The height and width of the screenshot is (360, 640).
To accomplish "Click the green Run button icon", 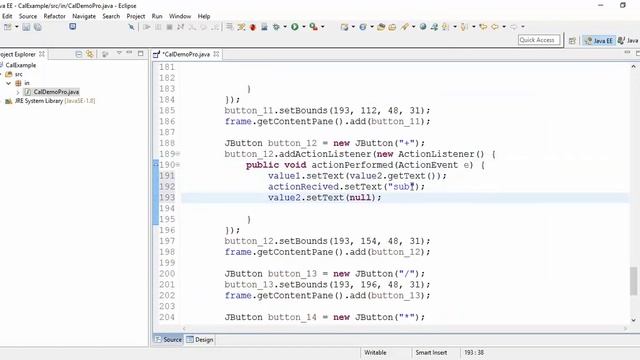I will tap(295, 27).
